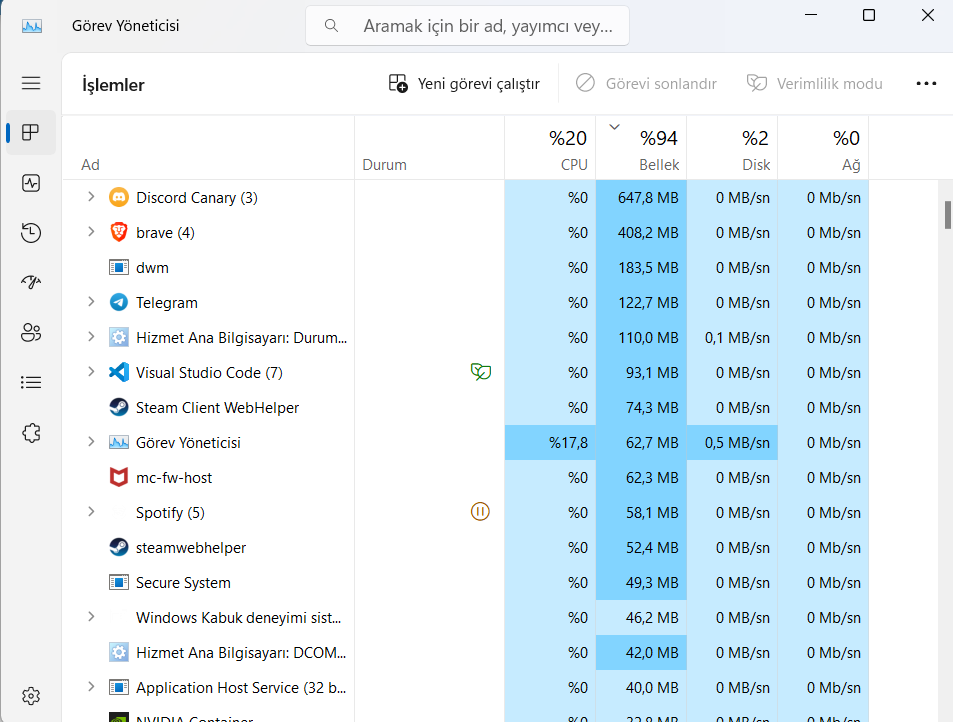Select the 0,1 MB/sn disk value
The height and width of the screenshot is (722, 953).
tap(737, 338)
